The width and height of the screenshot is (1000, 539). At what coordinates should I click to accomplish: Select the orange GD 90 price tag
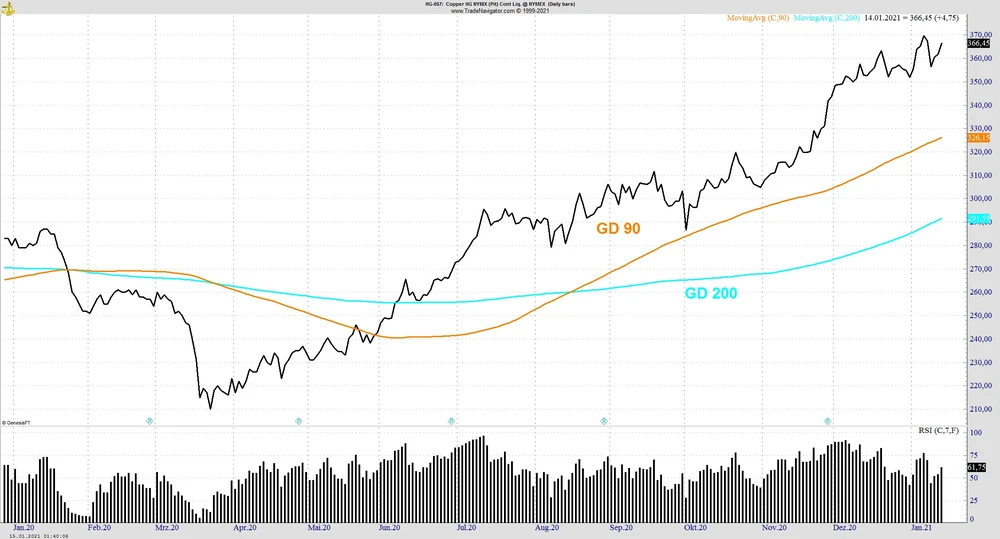coord(978,138)
